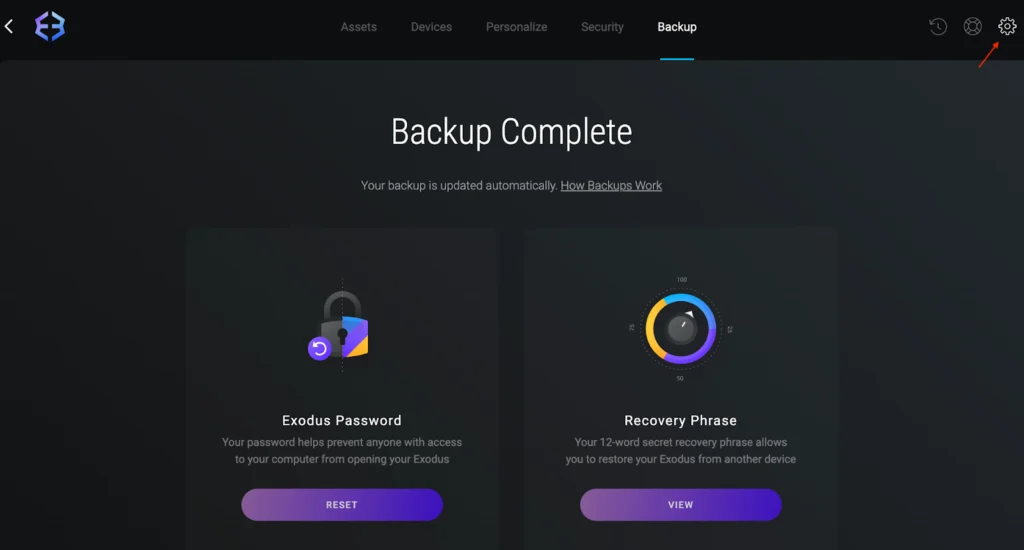Open the Personalize tab
This screenshot has height=550, width=1024.
[517, 27]
